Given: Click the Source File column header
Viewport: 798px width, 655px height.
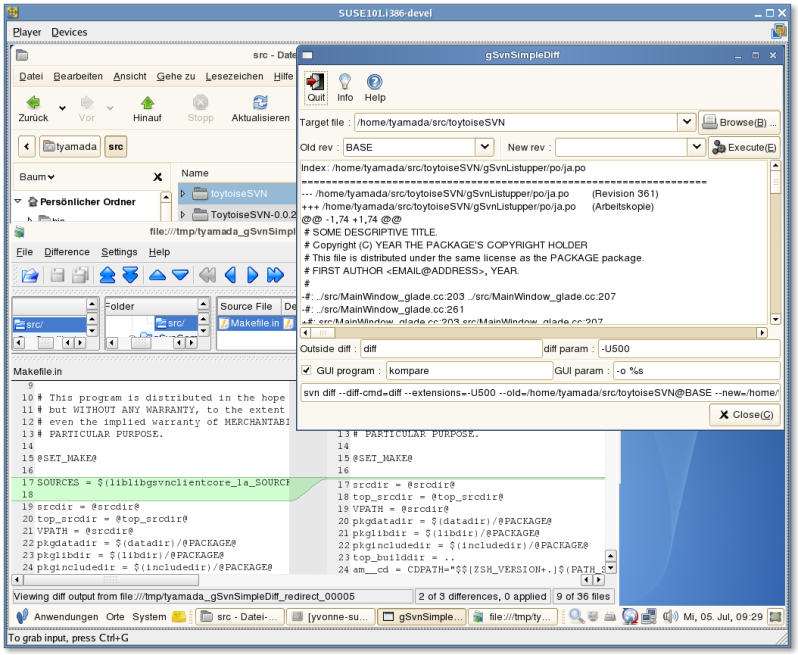Looking at the screenshot, I should pyautogui.click(x=249, y=306).
